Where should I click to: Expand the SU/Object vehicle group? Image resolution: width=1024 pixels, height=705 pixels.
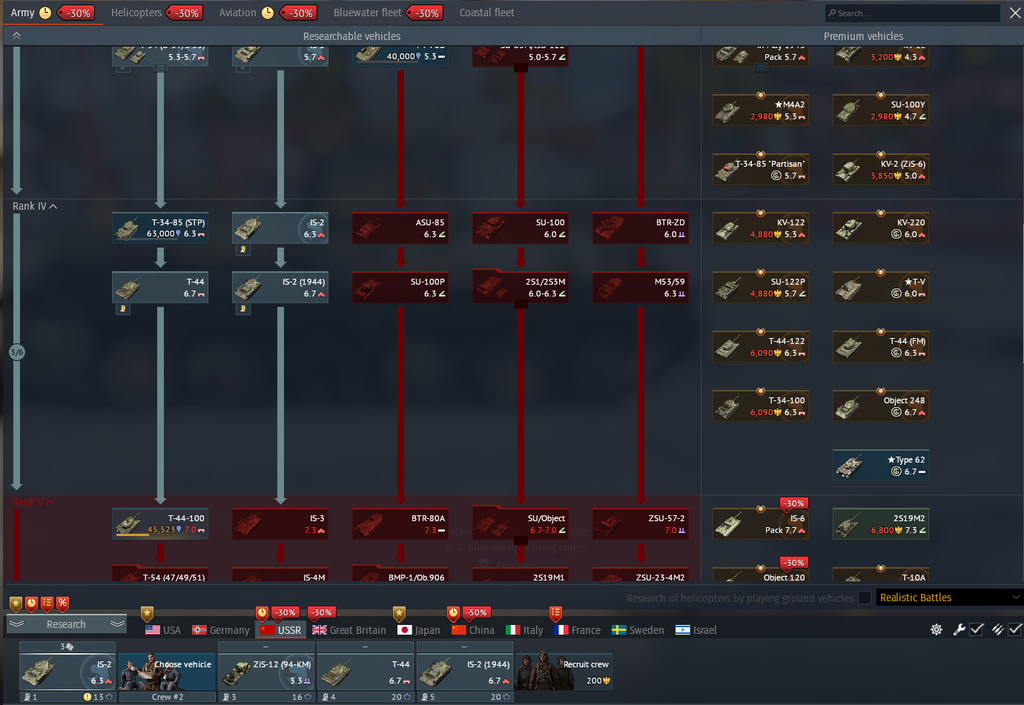[x=520, y=524]
